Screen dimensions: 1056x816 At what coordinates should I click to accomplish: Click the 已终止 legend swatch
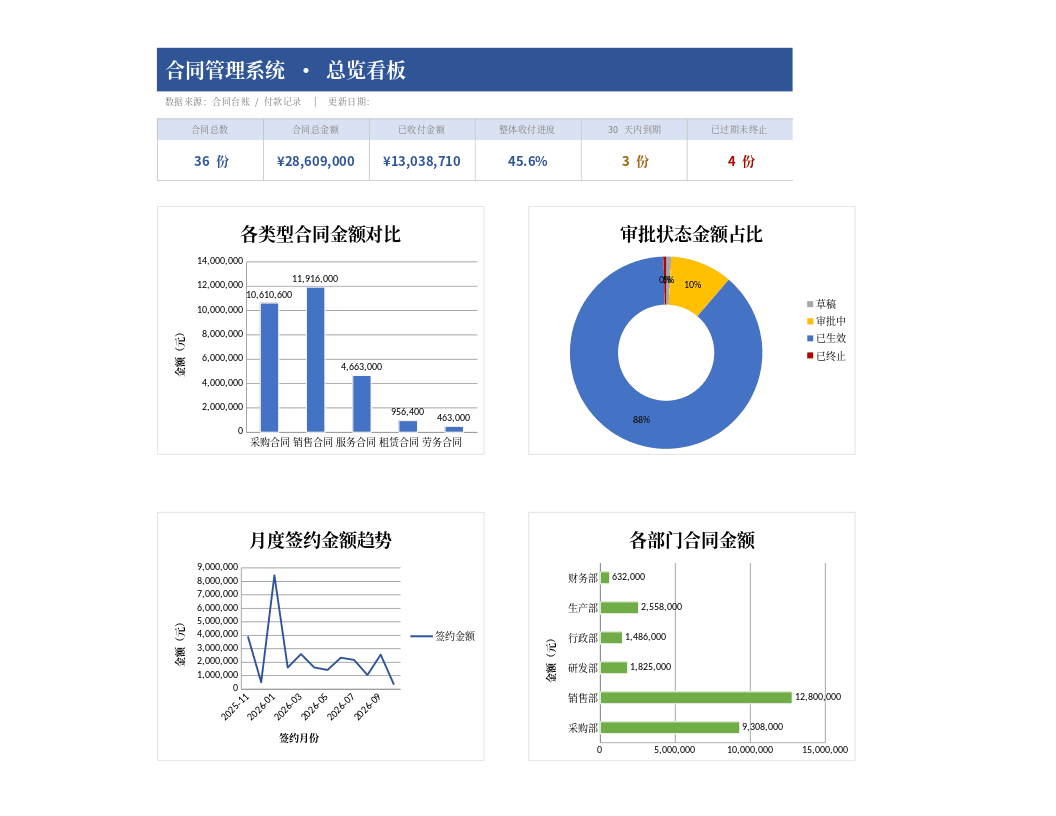pos(810,355)
